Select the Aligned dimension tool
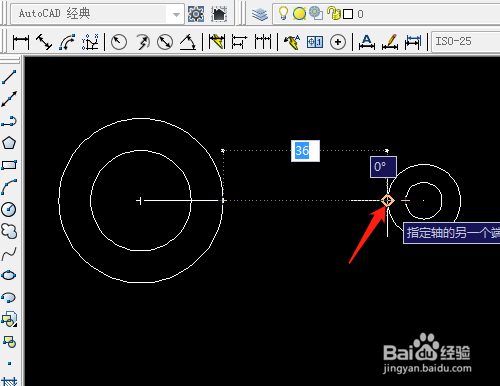This screenshot has height=386, width=500. point(44,42)
